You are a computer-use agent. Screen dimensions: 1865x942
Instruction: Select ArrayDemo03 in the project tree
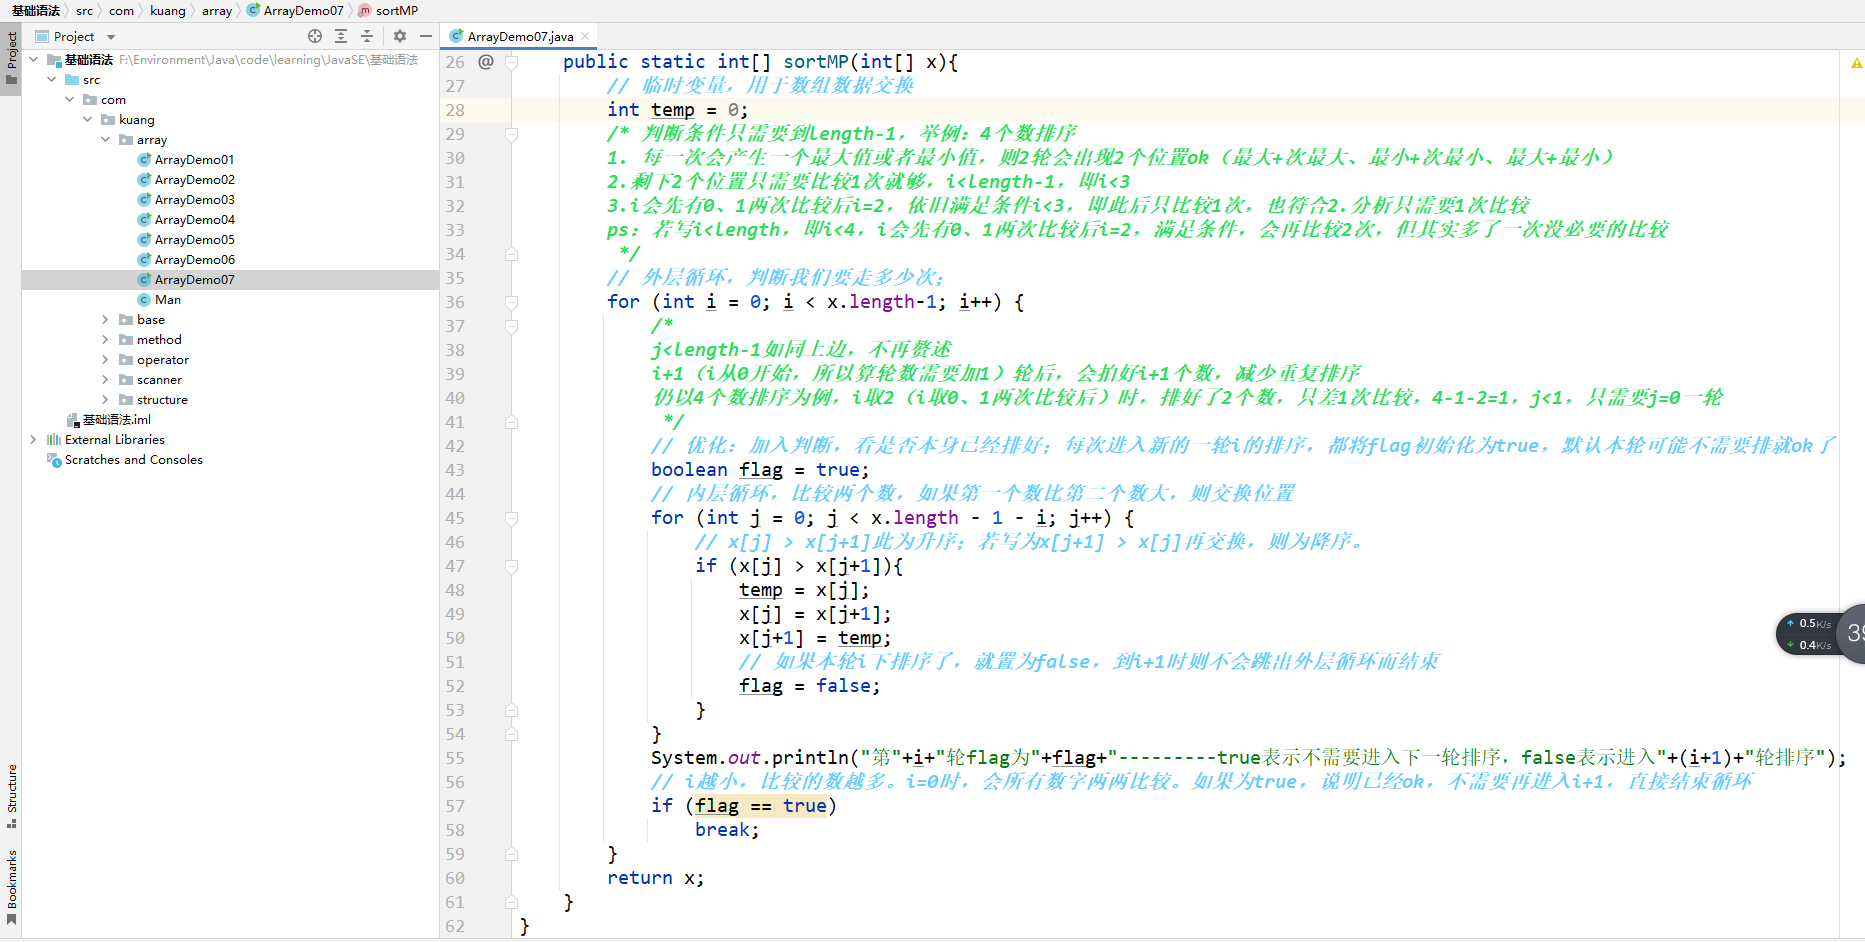click(x=194, y=200)
